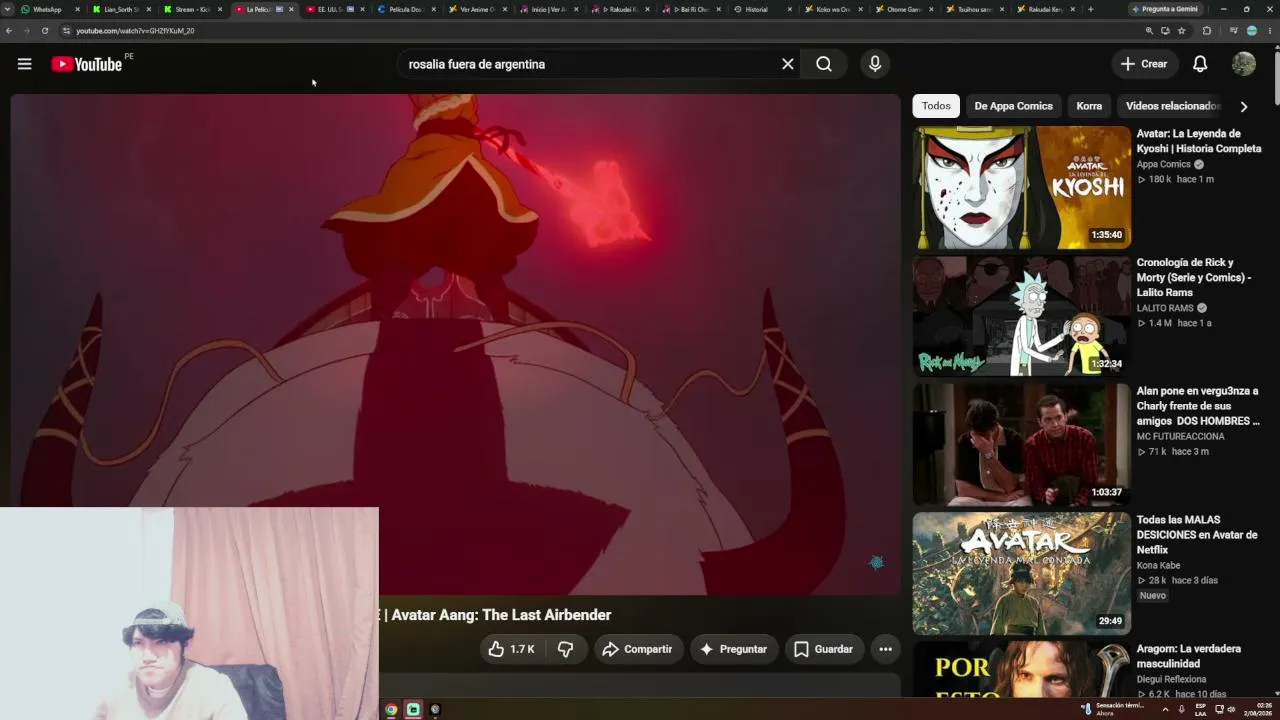The height and width of the screenshot is (720, 1280).
Task: Open the Appa Comics channel link
Action: coord(1164,164)
